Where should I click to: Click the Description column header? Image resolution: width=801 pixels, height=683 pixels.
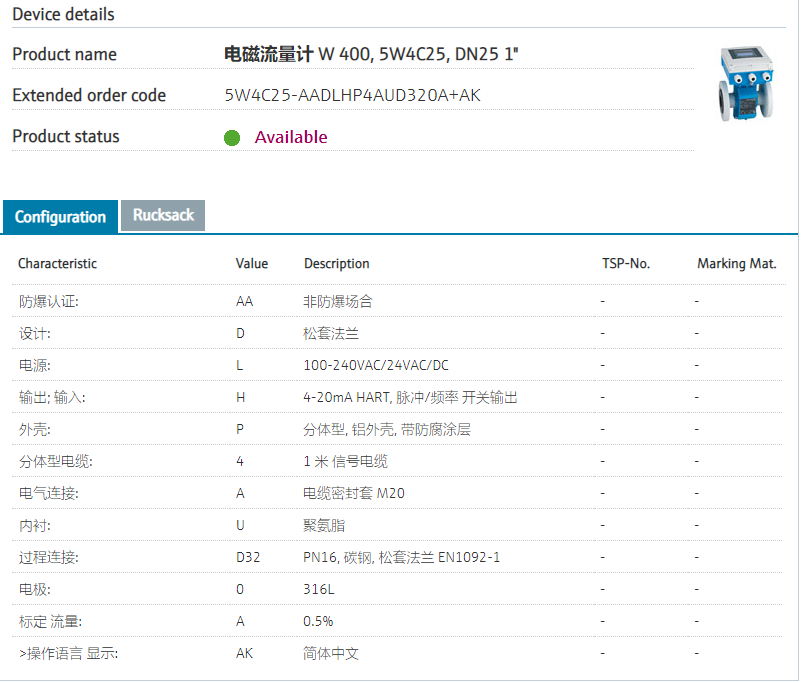336,264
